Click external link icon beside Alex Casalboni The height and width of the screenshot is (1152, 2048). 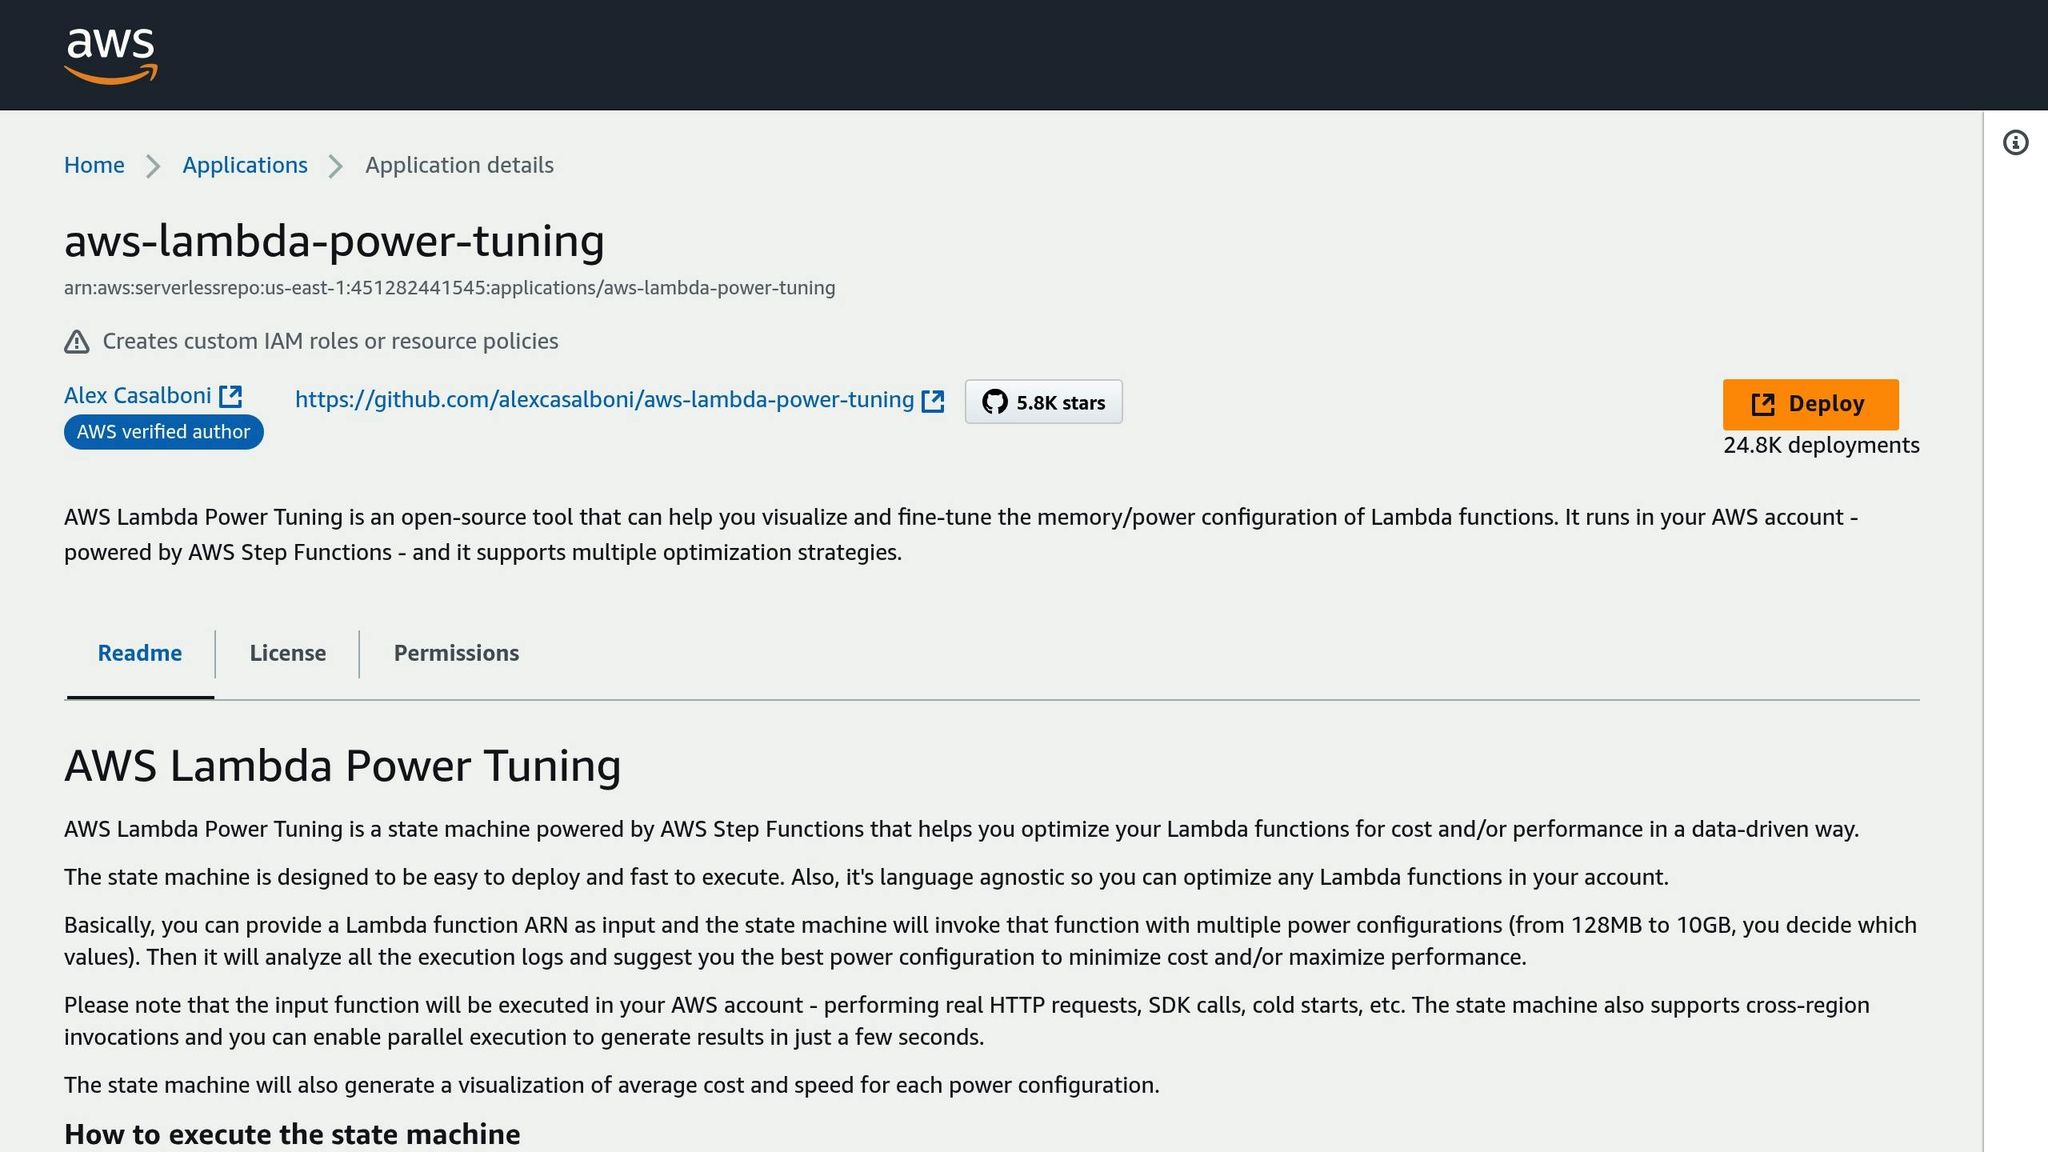[x=231, y=396]
